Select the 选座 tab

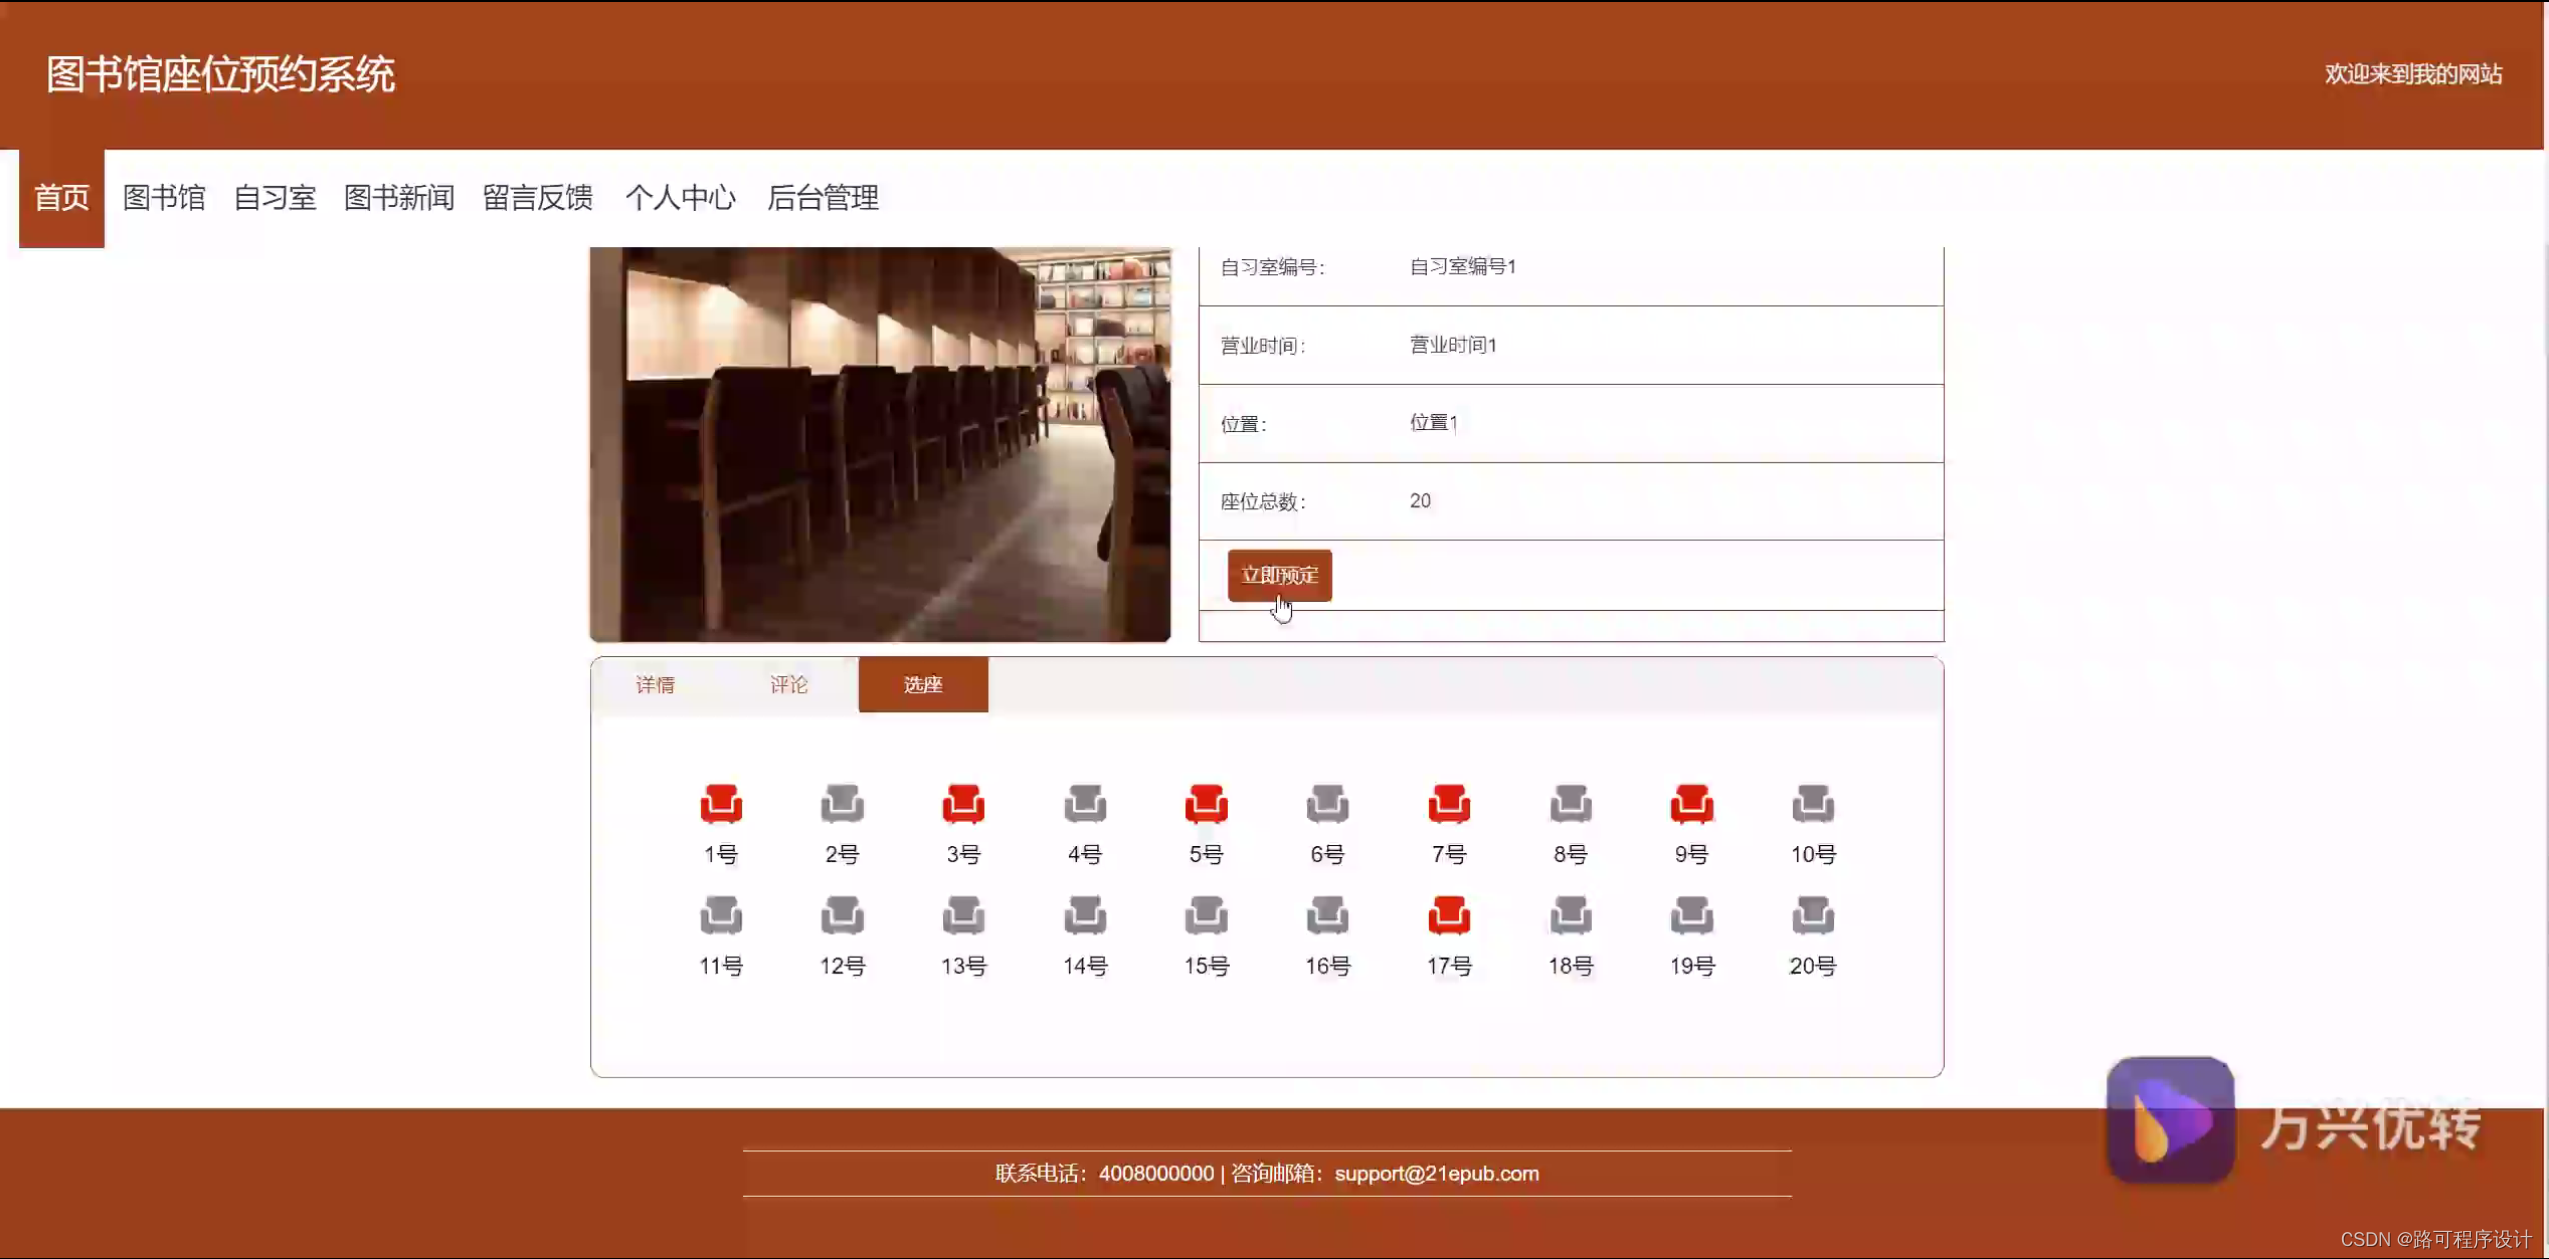click(923, 685)
